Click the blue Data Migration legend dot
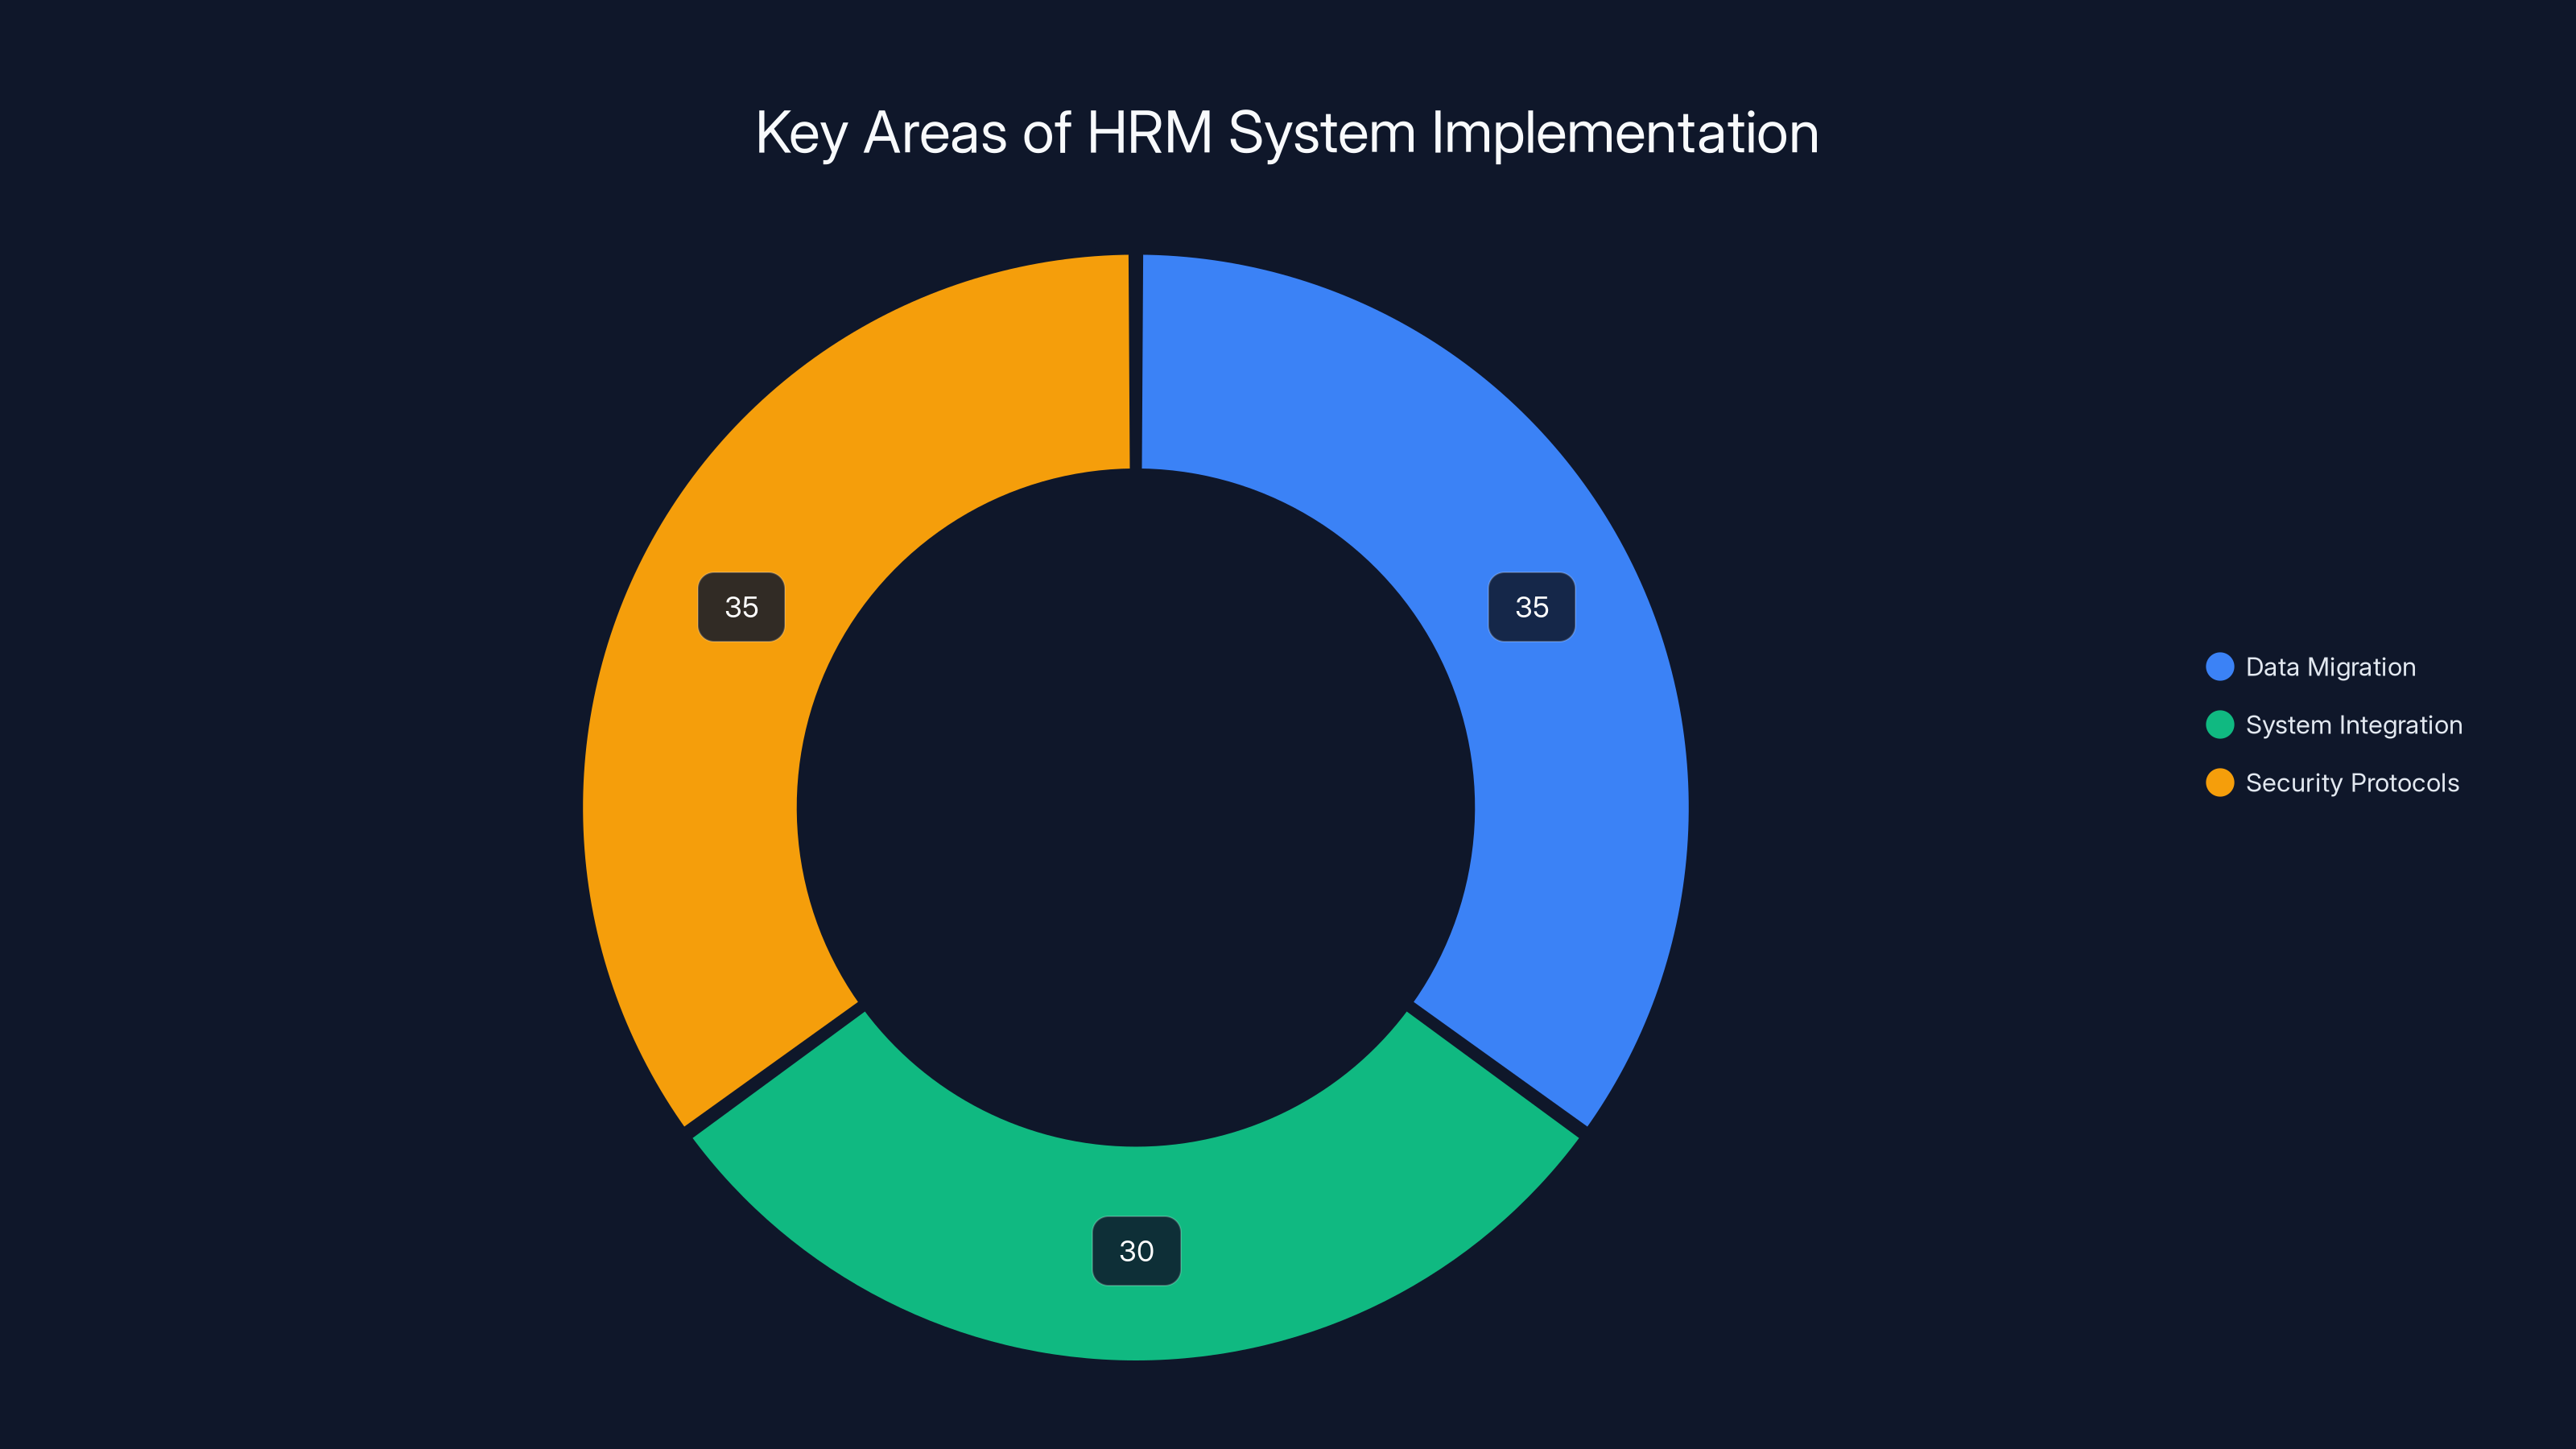The height and width of the screenshot is (1449, 2576). [2219, 667]
